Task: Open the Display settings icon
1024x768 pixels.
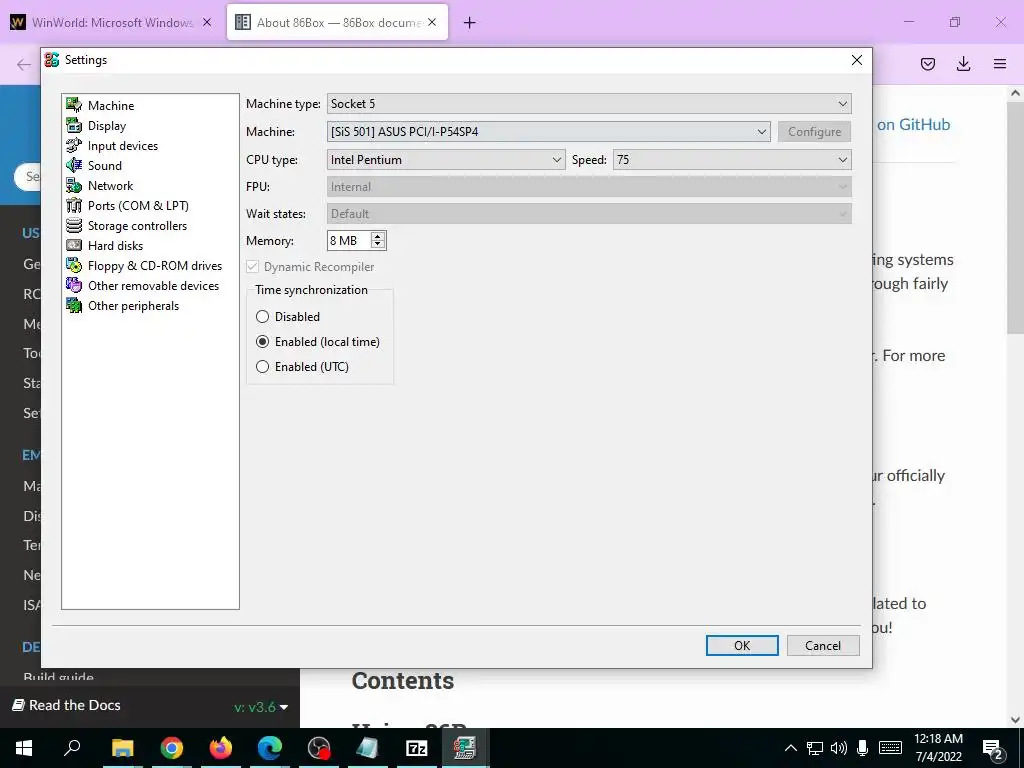Action: [x=74, y=125]
